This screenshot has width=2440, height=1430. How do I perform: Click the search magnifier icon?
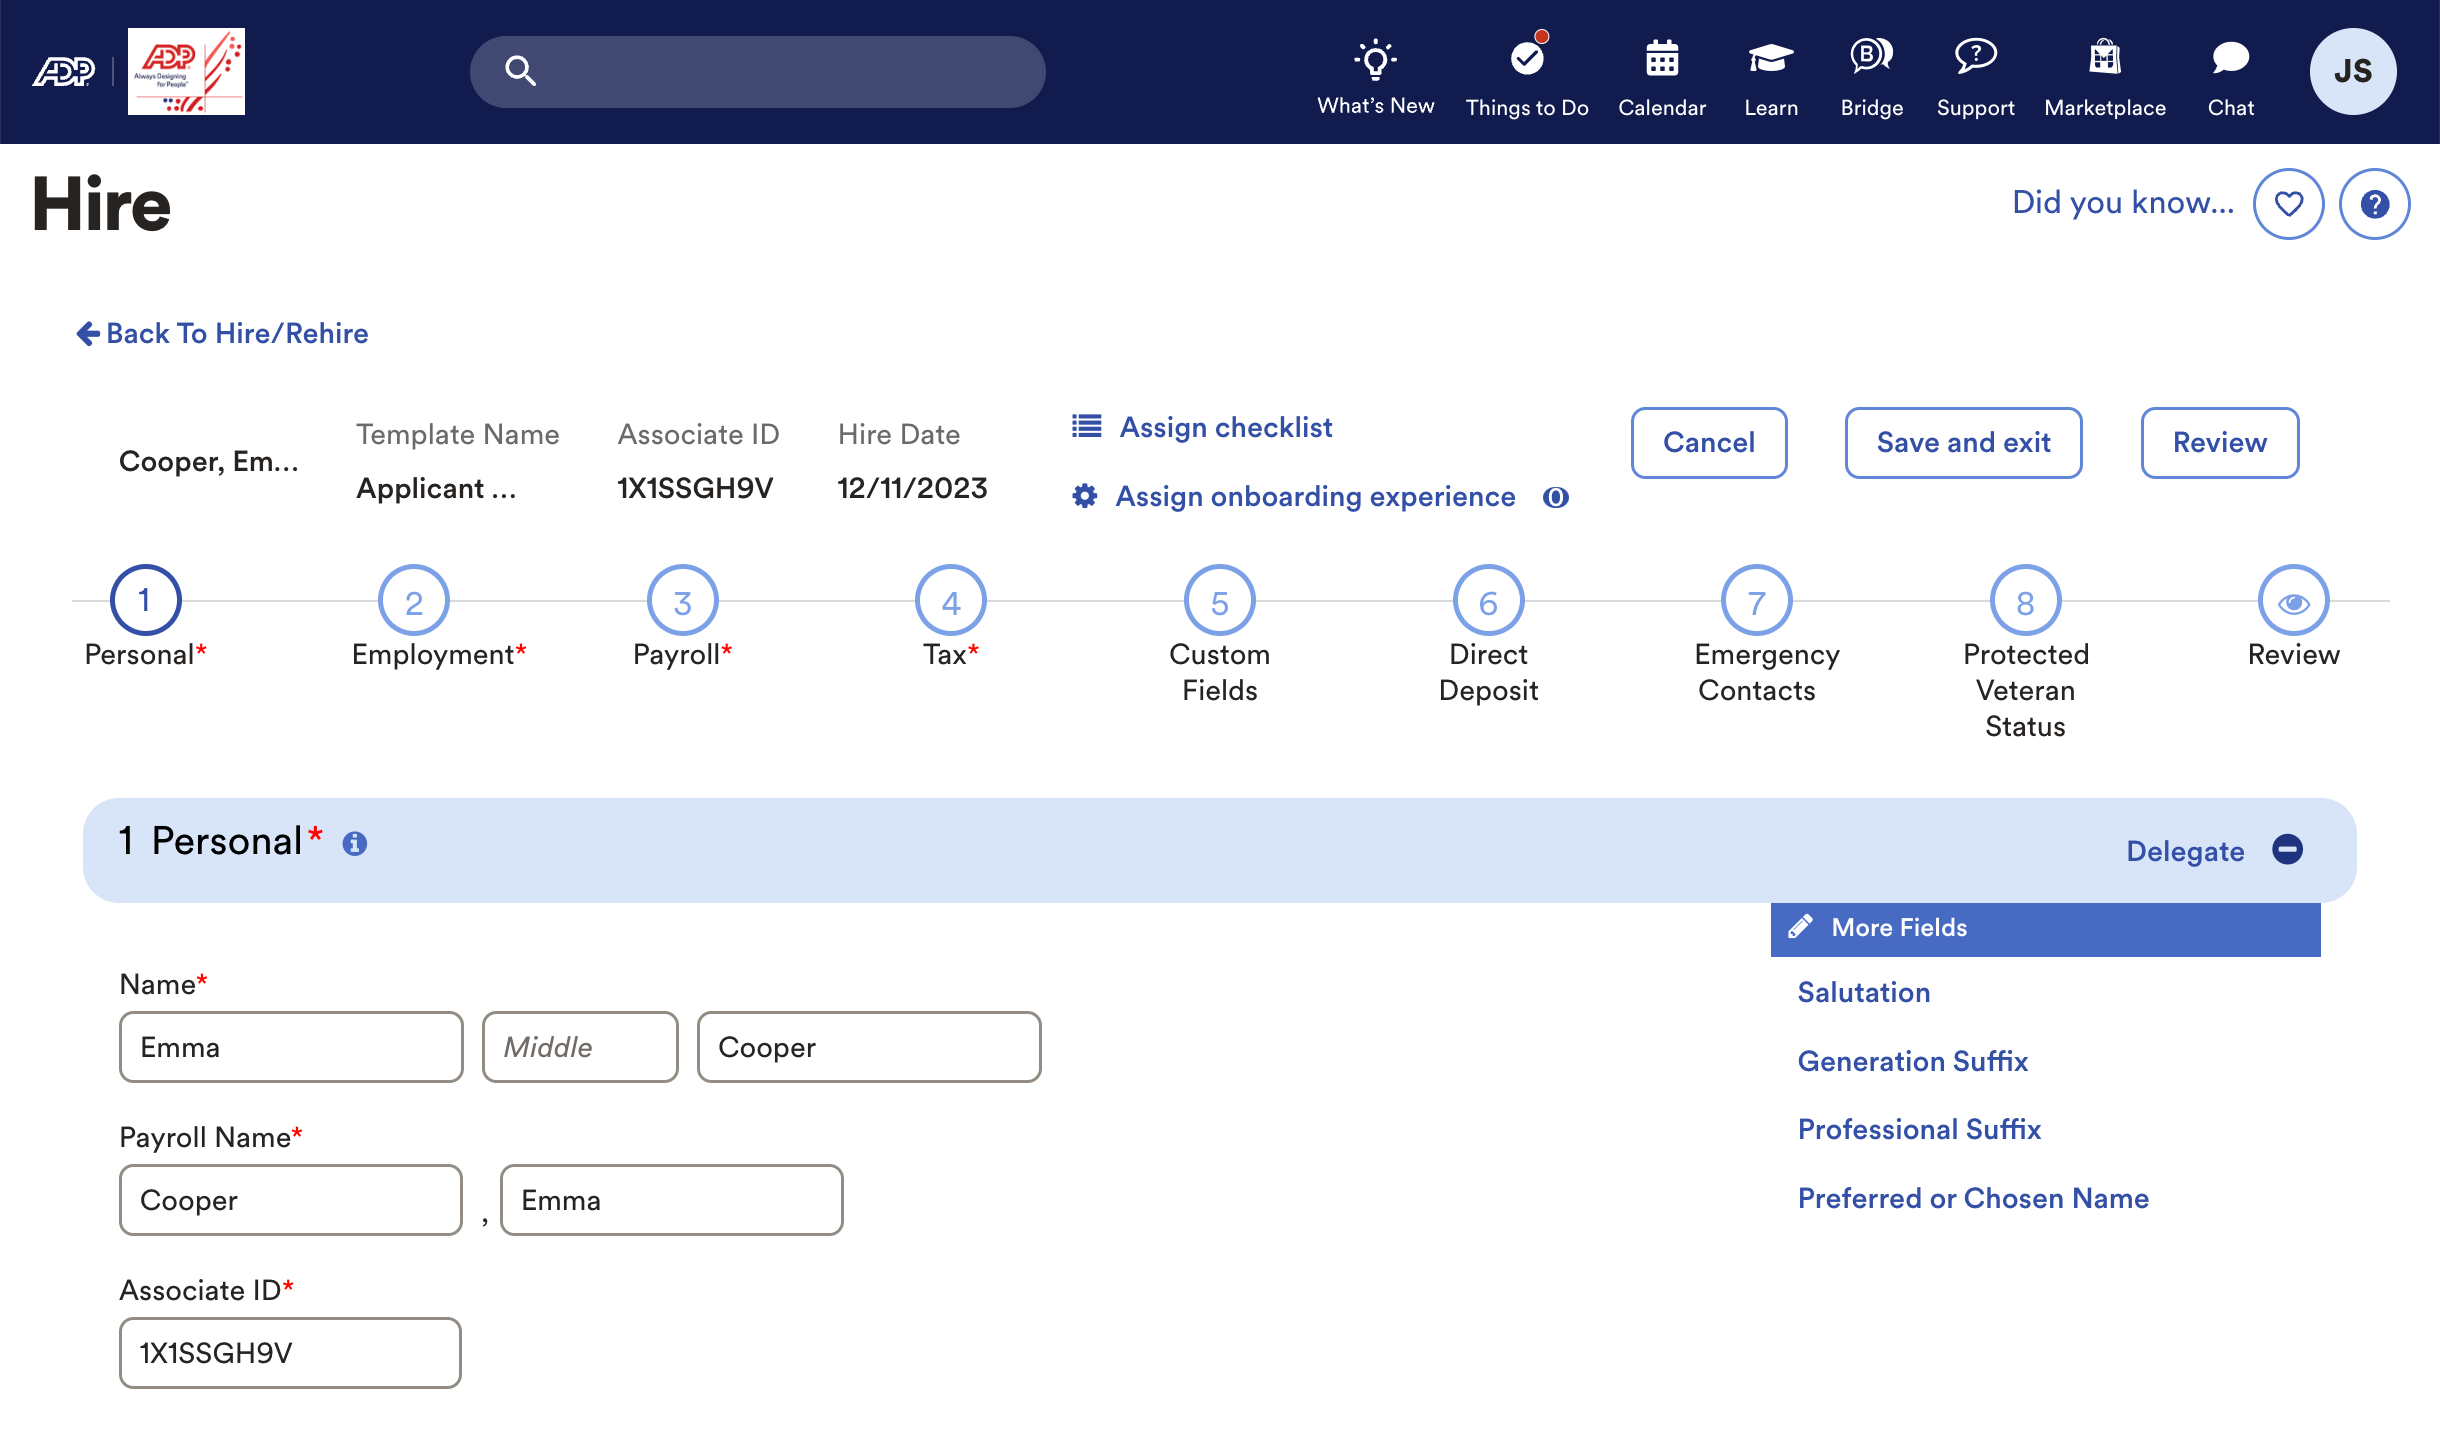pyautogui.click(x=520, y=71)
